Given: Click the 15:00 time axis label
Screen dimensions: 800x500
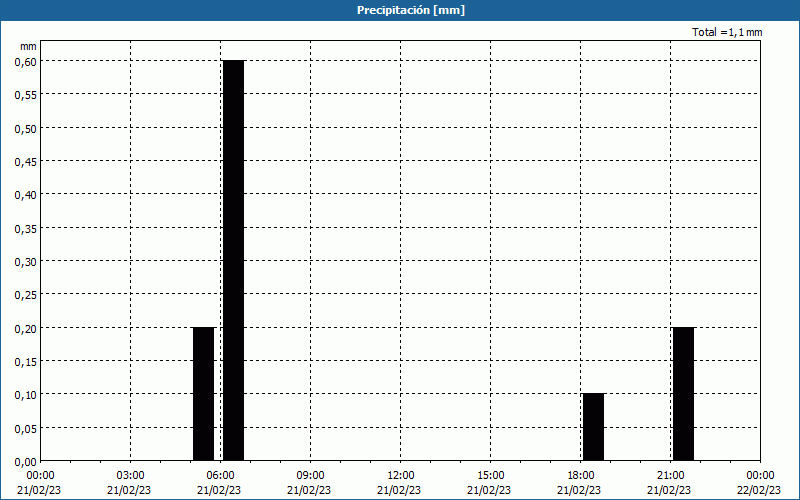Looking at the screenshot, I should pyautogui.click(x=490, y=475).
